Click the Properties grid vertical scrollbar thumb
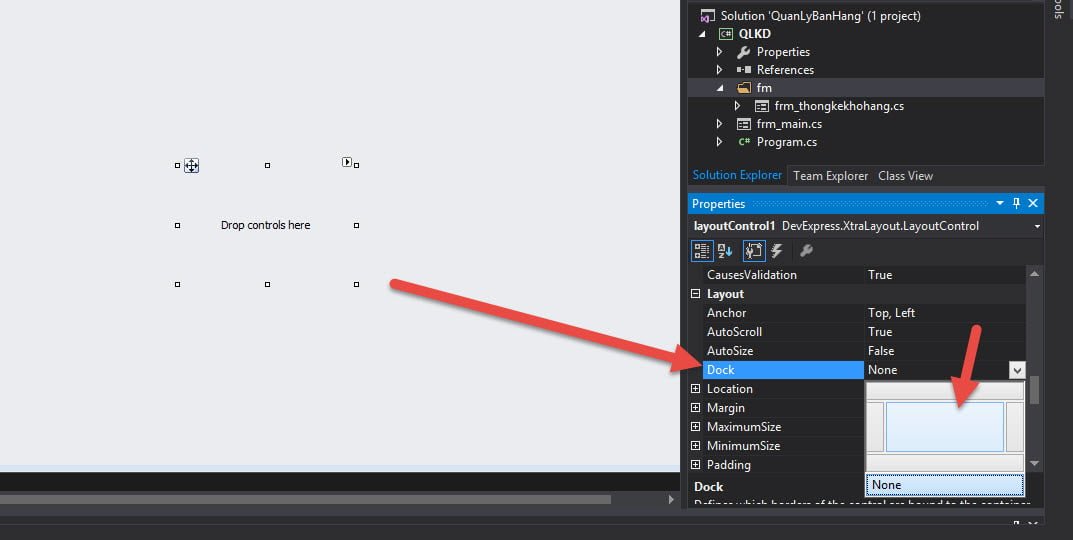 point(1034,390)
